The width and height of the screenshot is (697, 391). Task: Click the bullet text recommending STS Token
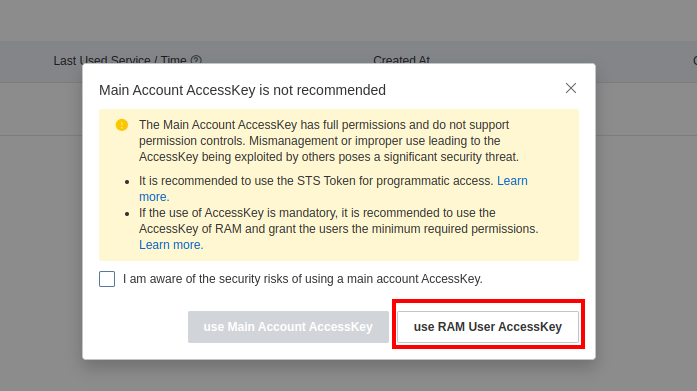316,181
